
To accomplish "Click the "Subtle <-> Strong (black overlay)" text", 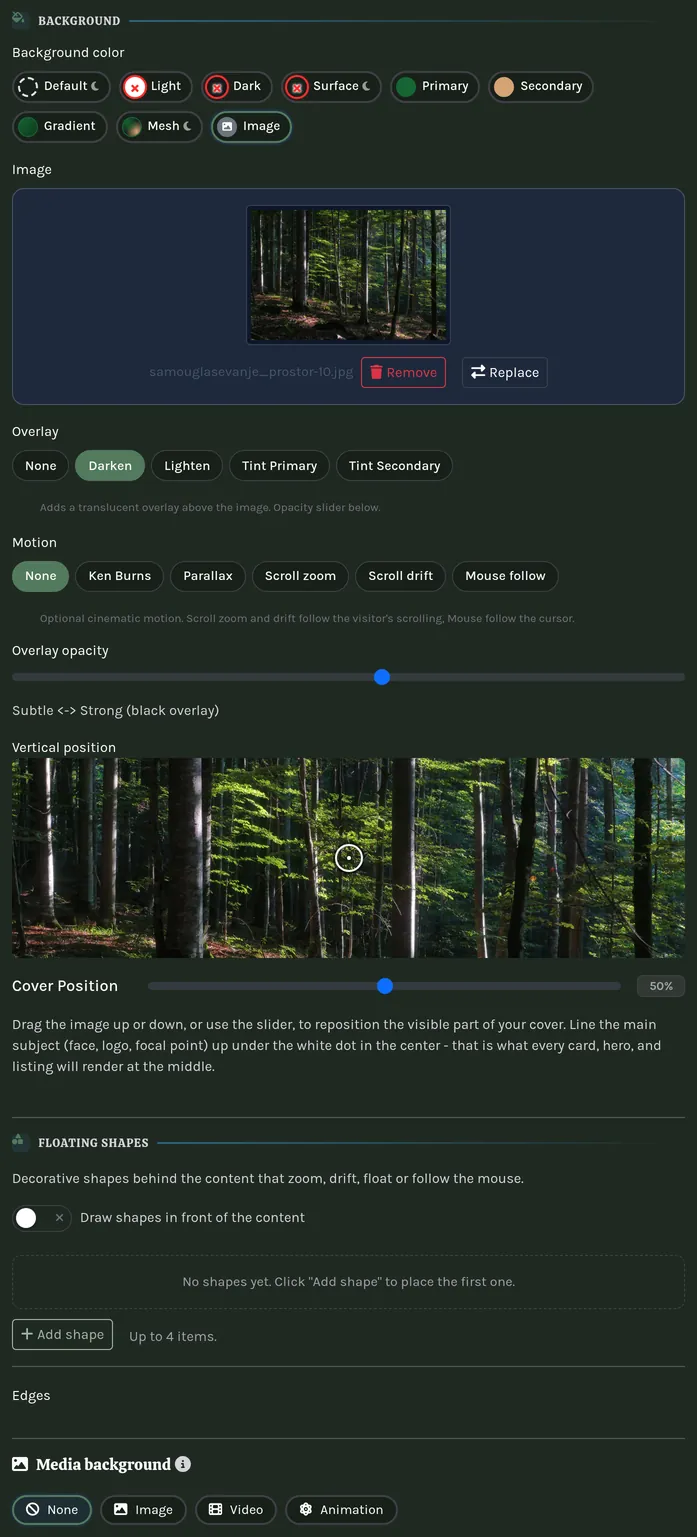I will pyautogui.click(x=115, y=711).
